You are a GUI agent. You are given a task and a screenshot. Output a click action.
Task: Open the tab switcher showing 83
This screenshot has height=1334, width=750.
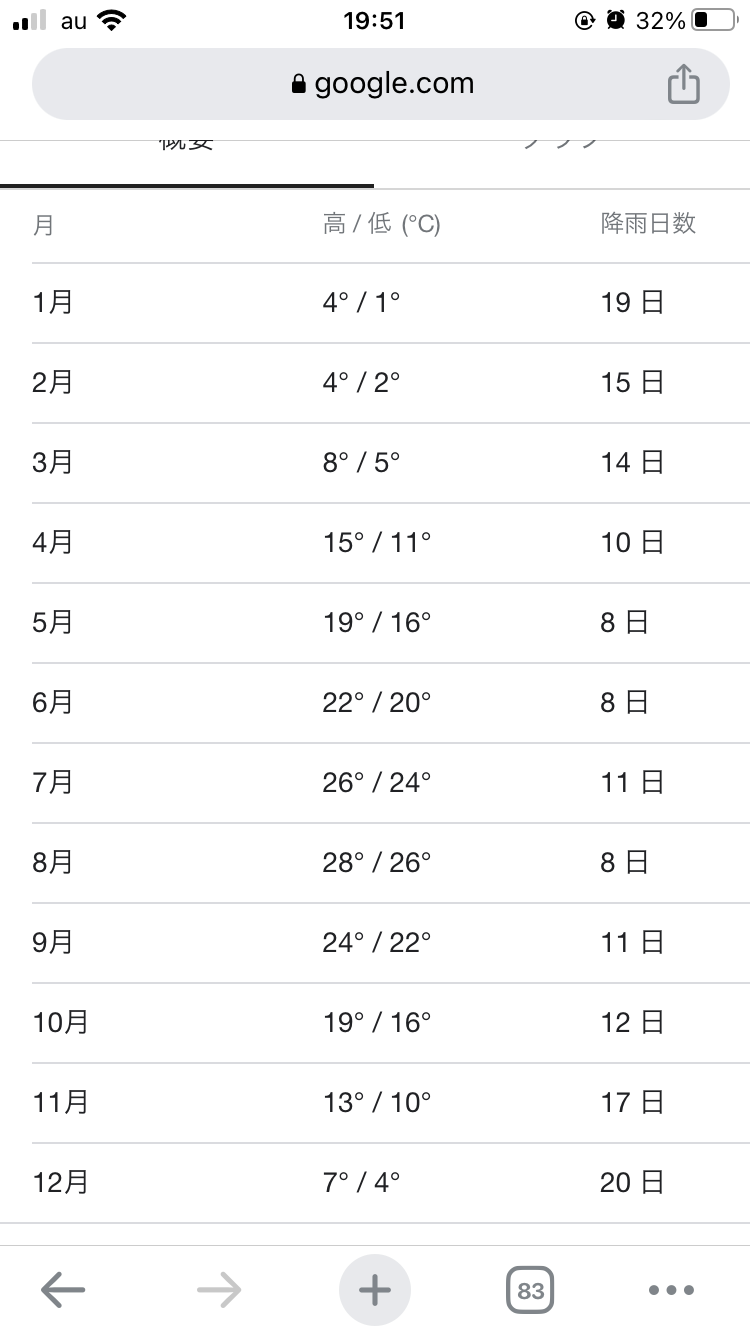(530, 1290)
